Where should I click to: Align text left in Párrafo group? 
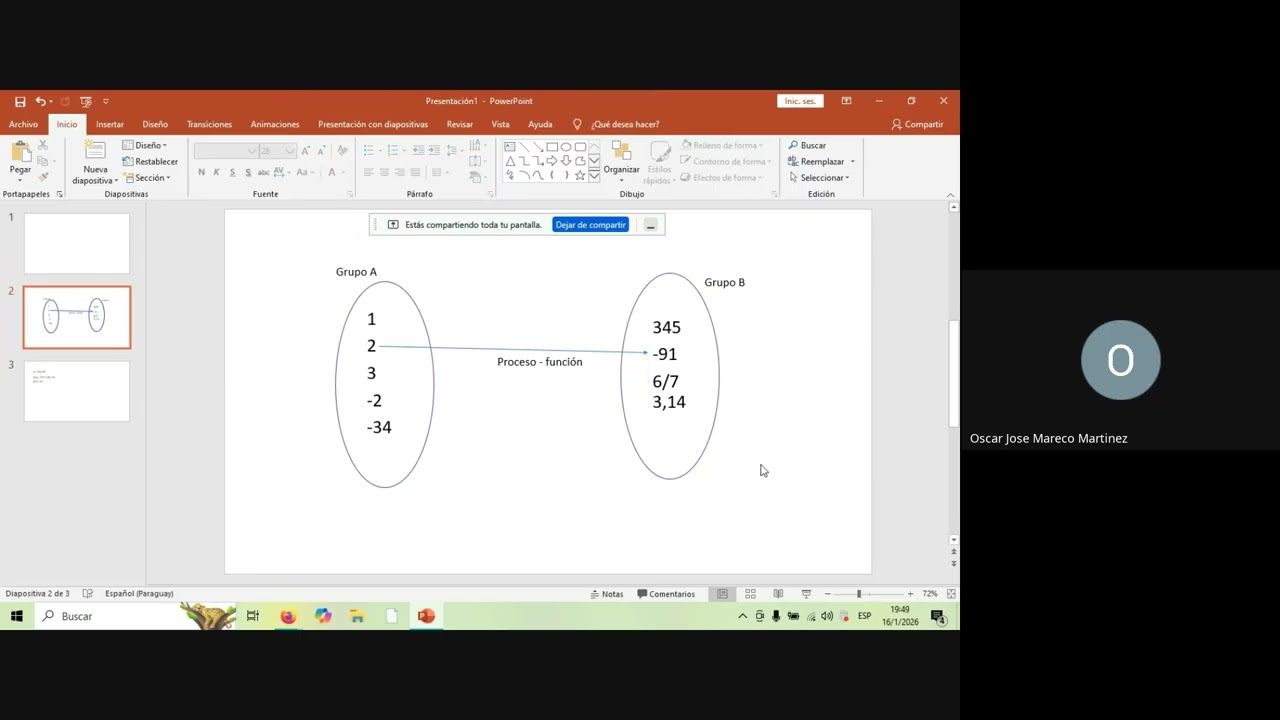(369, 172)
